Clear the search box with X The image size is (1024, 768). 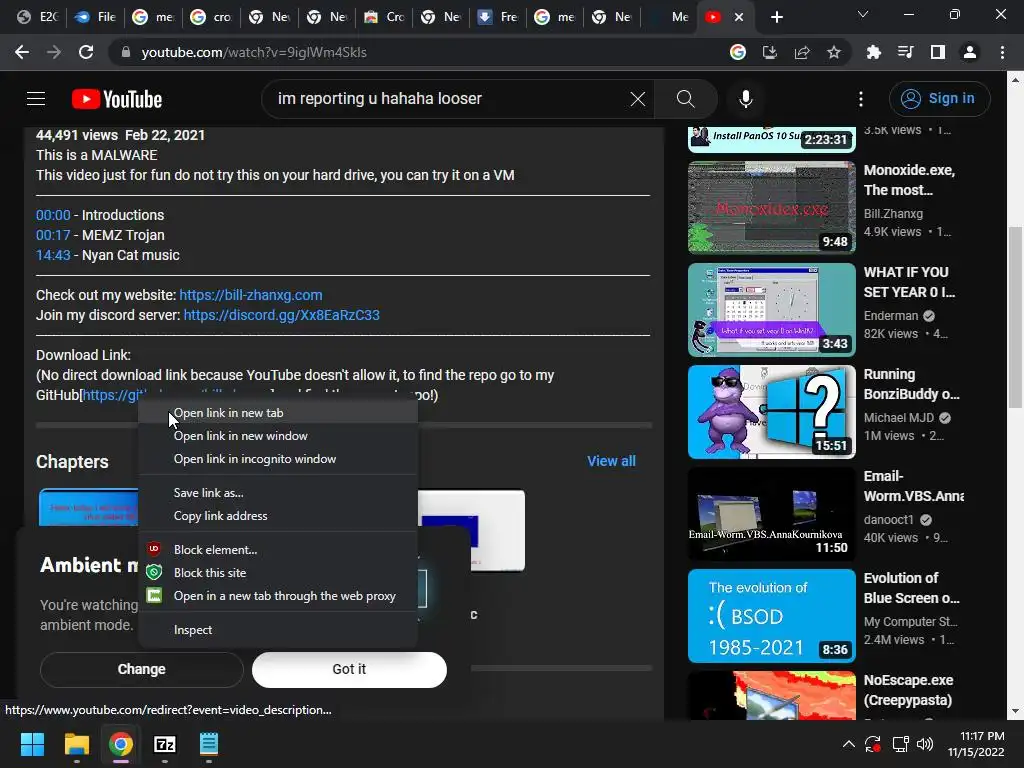(x=637, y=99)
